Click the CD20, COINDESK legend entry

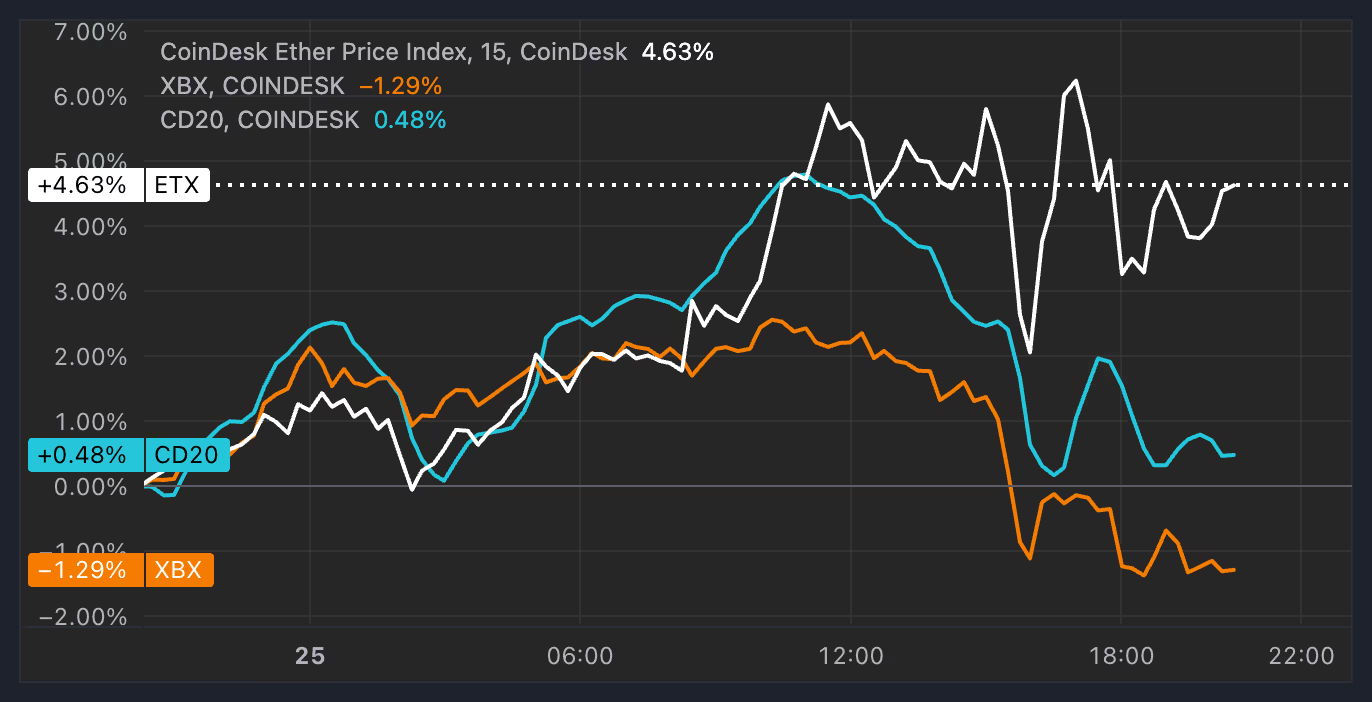(259, 120)
